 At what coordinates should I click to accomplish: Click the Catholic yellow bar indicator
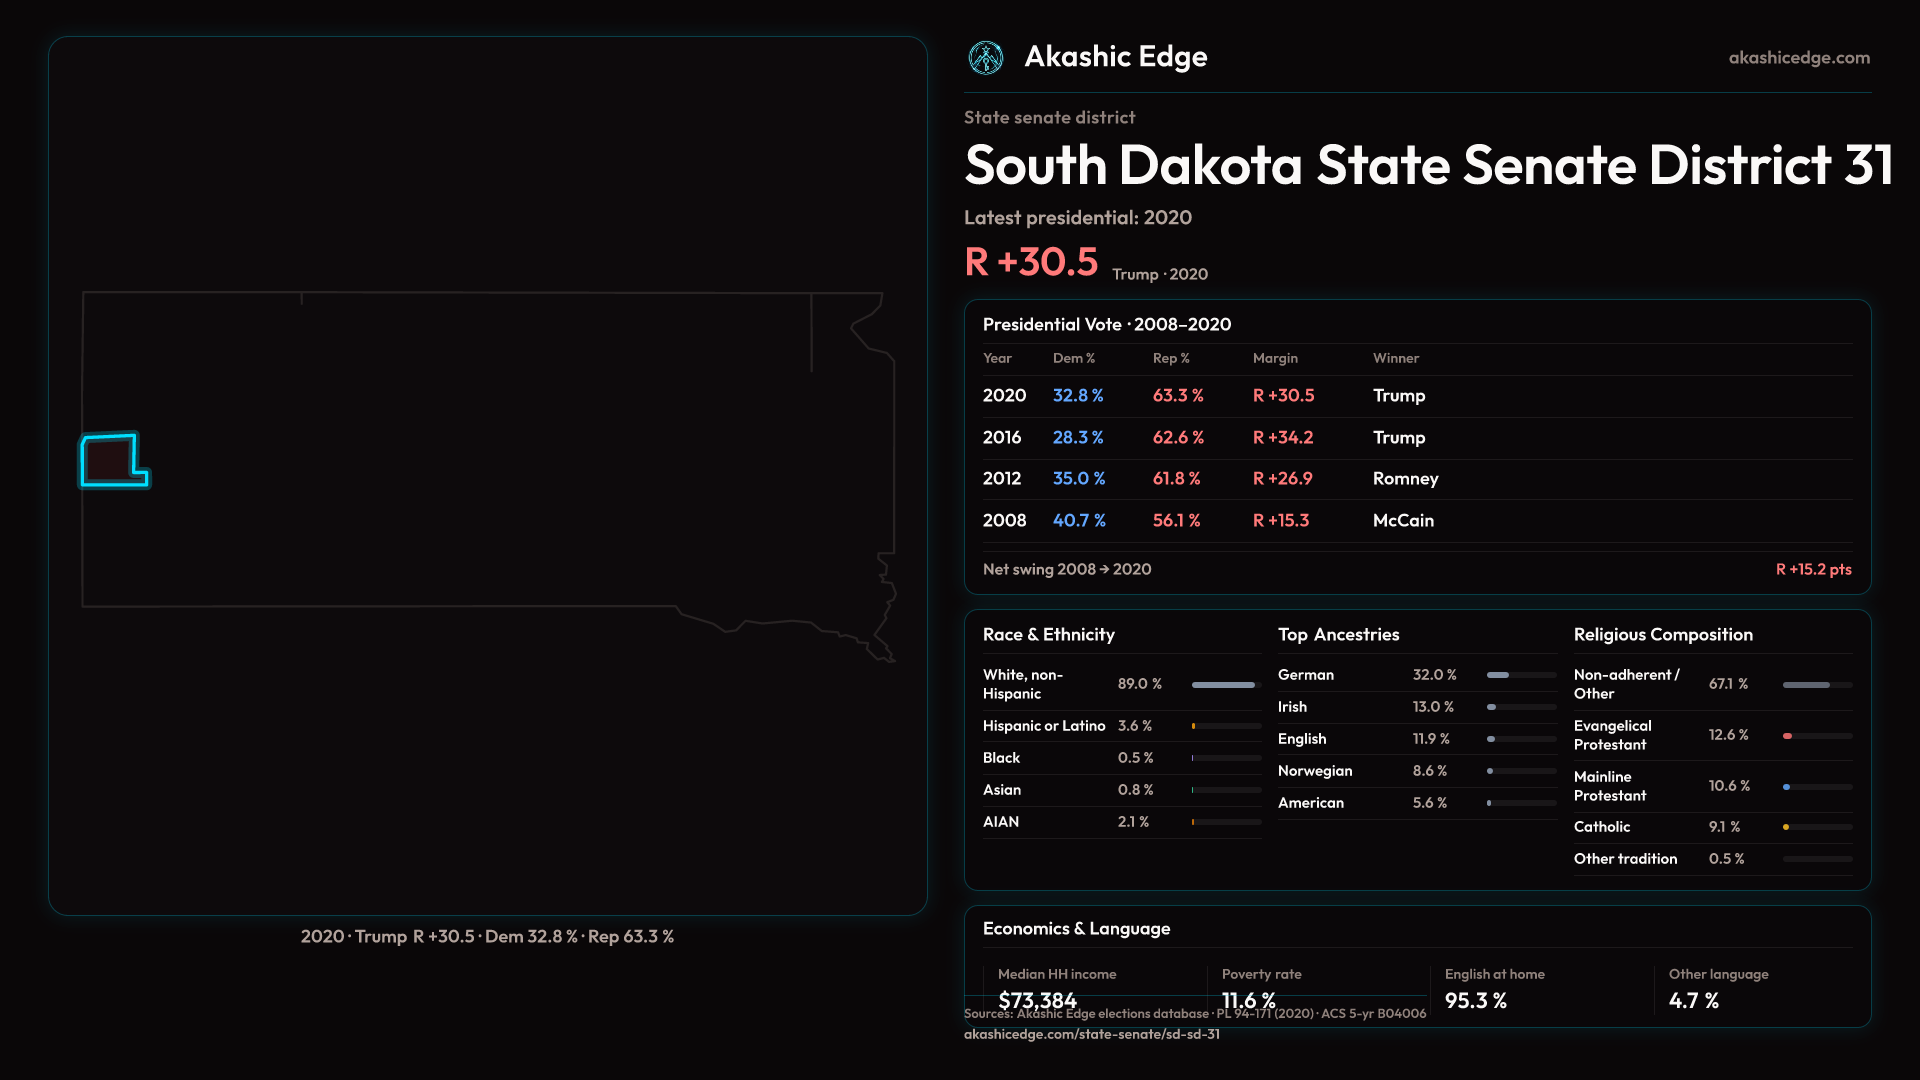[1786, 827]
